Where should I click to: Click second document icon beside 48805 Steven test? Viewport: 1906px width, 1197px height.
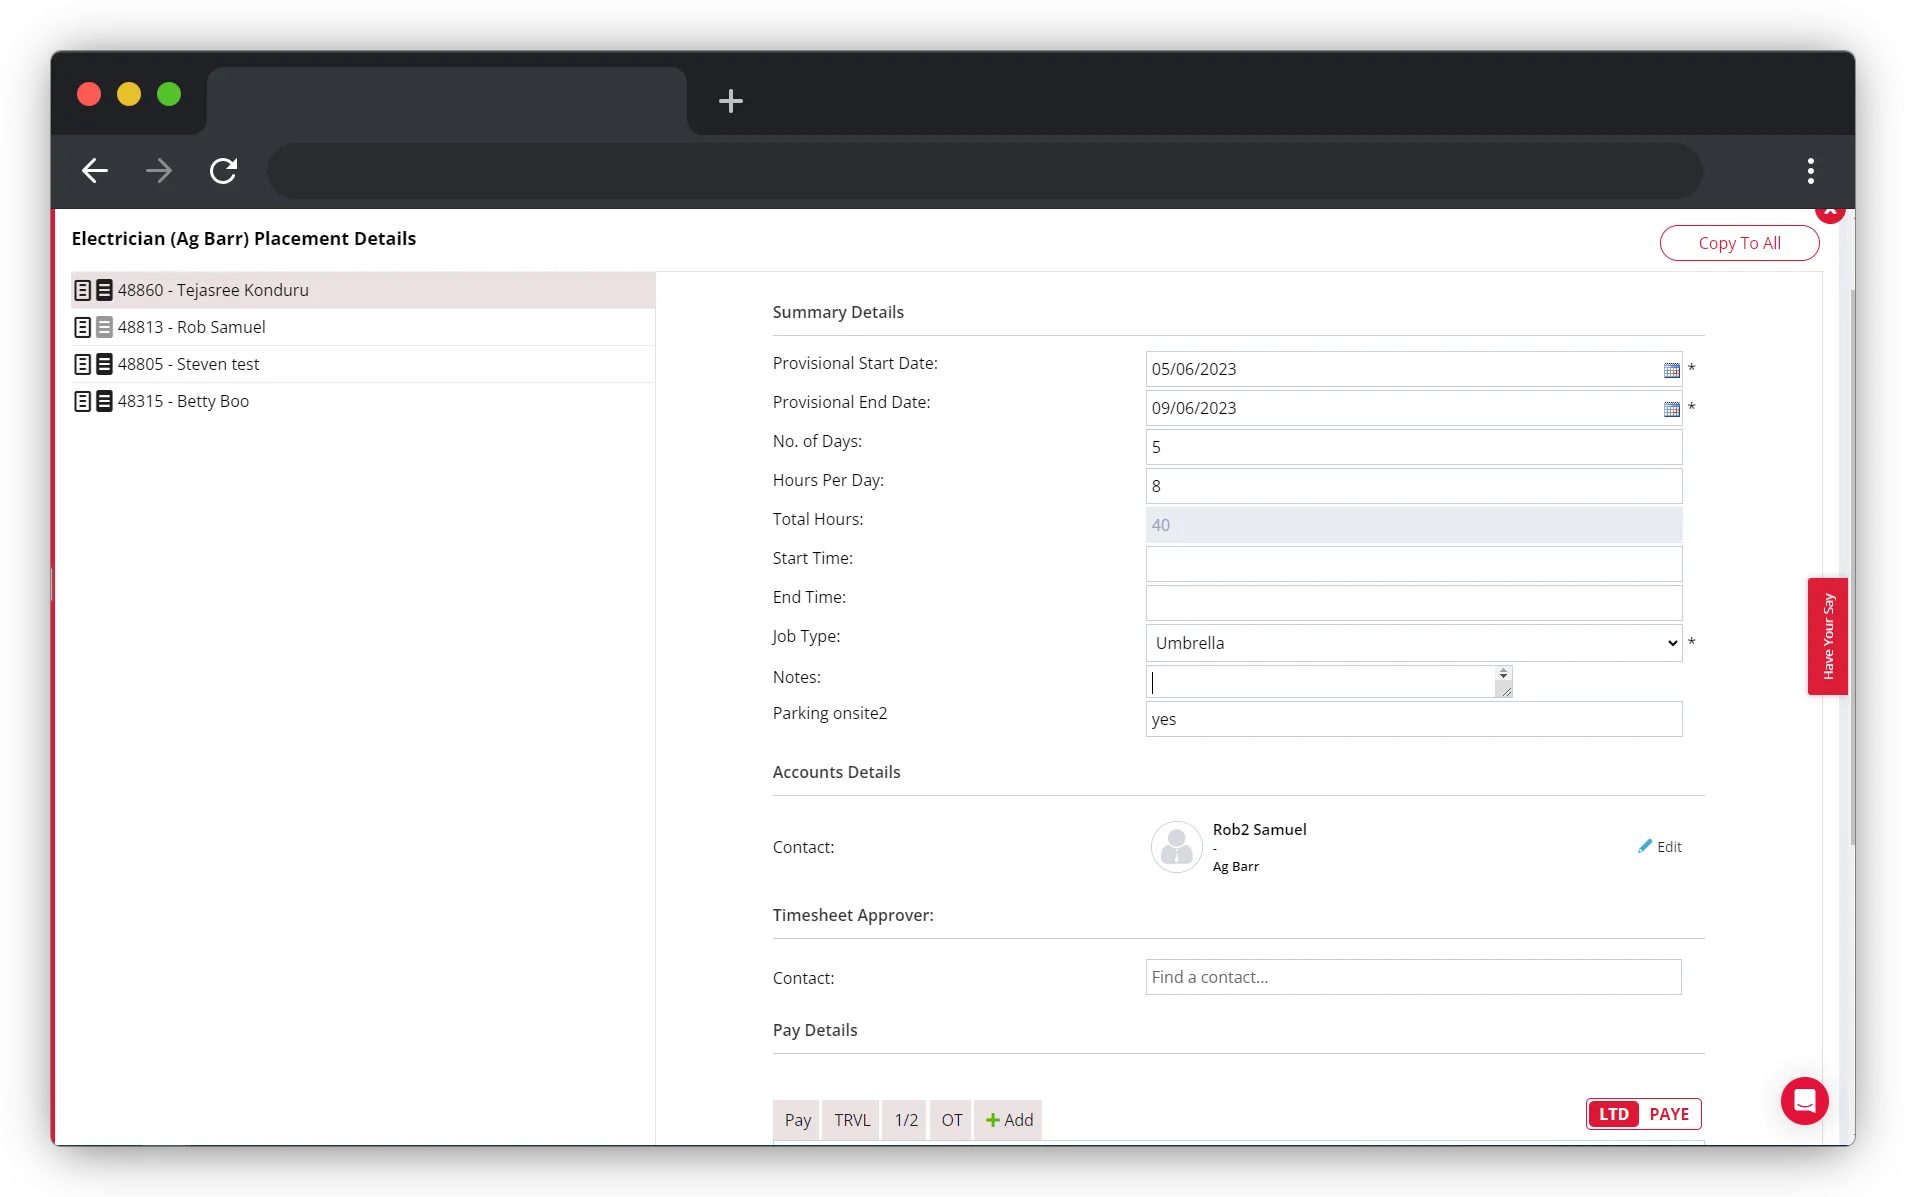(104, 364)
